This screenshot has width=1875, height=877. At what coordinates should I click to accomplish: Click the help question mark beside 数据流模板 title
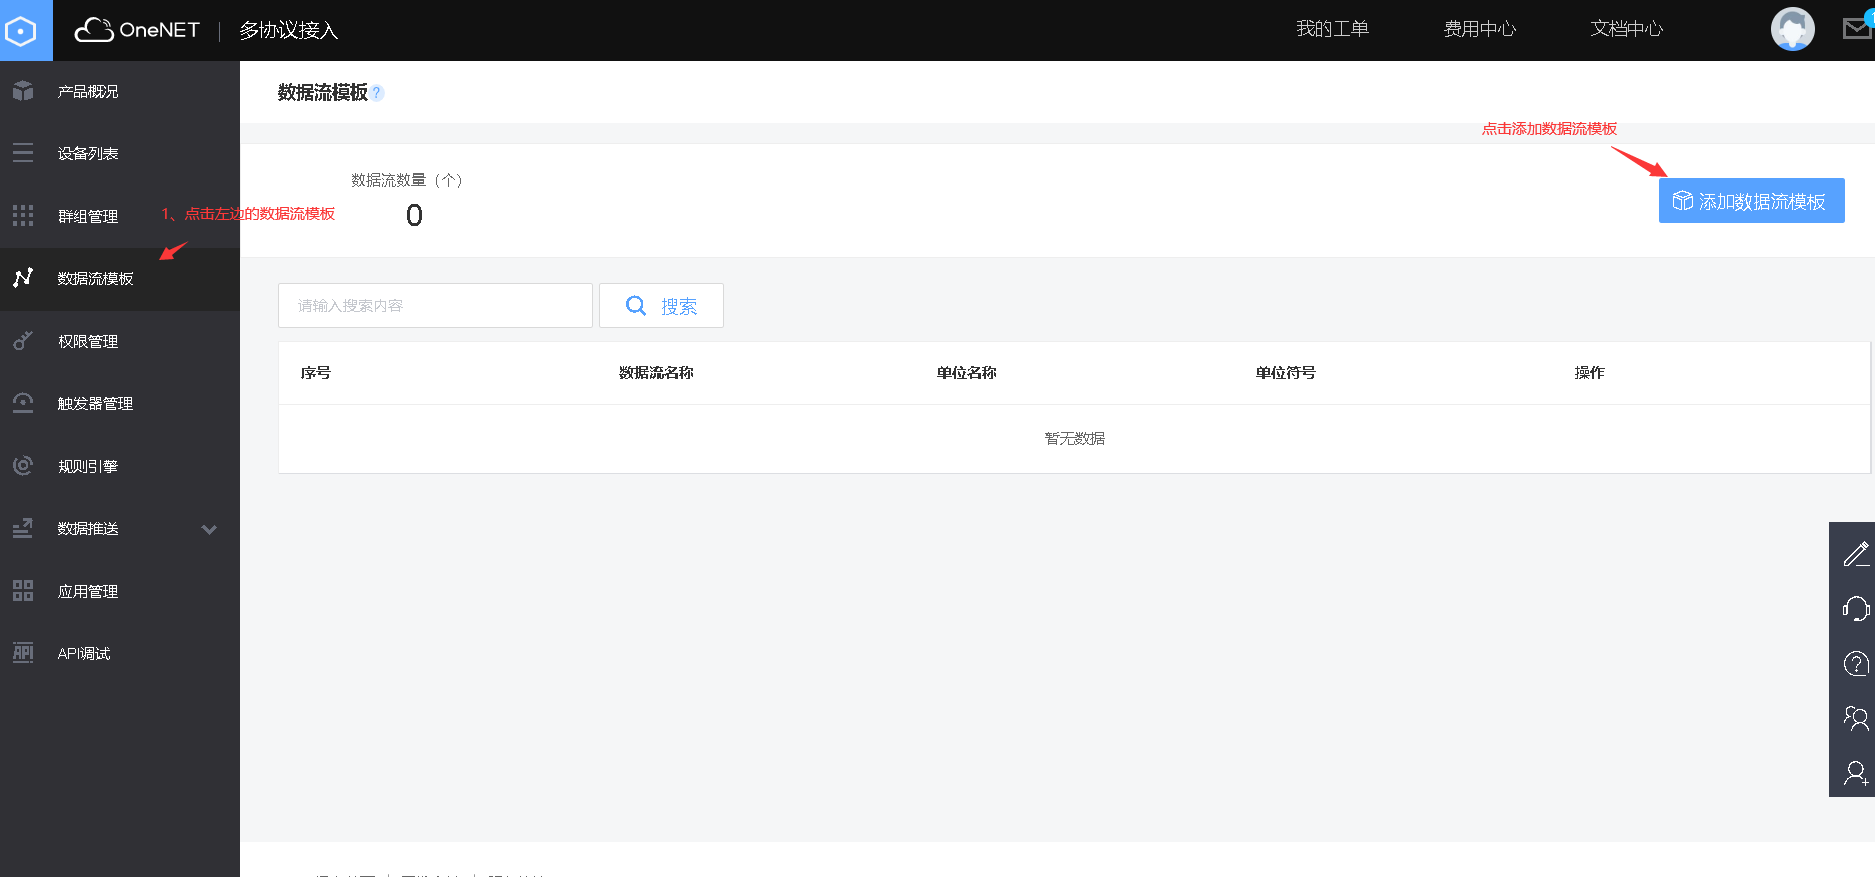tap(377, 93)
